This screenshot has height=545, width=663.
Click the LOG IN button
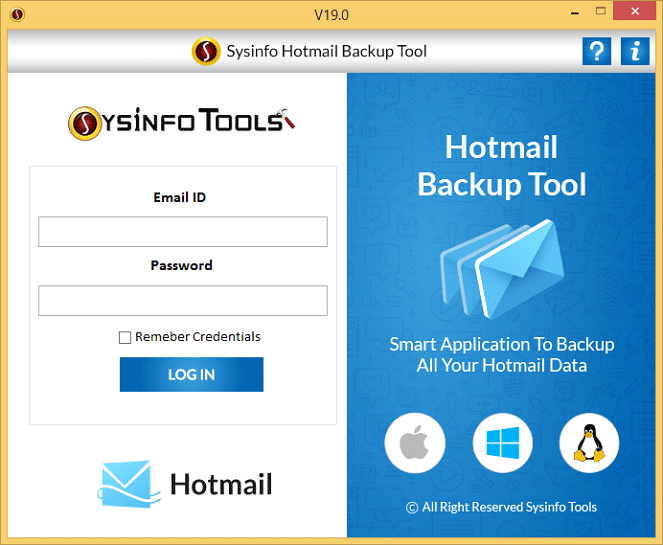click(x=192, y=375)
